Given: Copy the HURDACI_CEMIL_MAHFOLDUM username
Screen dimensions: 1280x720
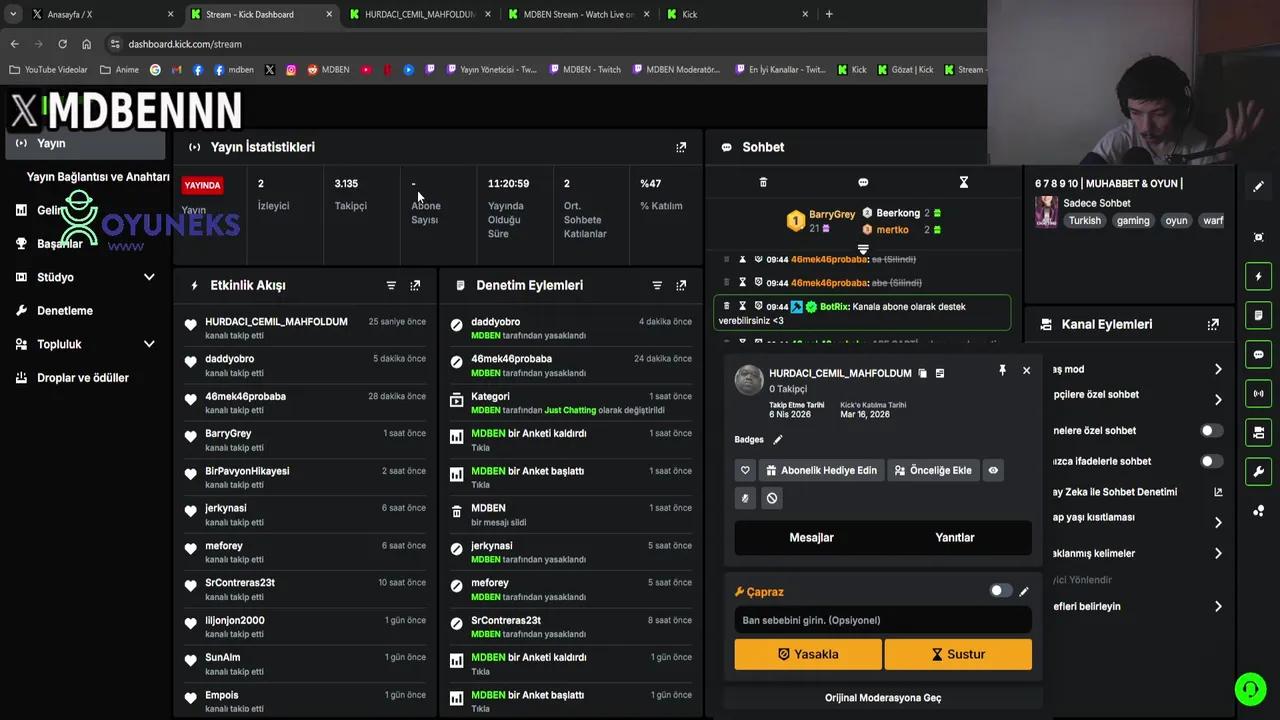Looking at the screenshot, I should [x=922, y=373].
